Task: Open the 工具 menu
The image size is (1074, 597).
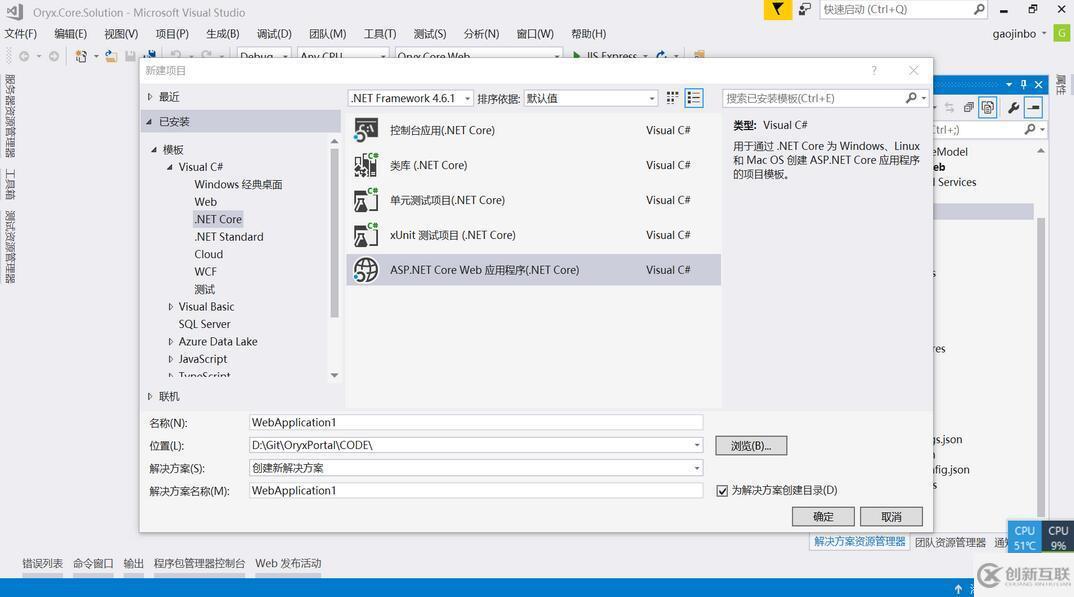Action: click(x=378, y=33)
